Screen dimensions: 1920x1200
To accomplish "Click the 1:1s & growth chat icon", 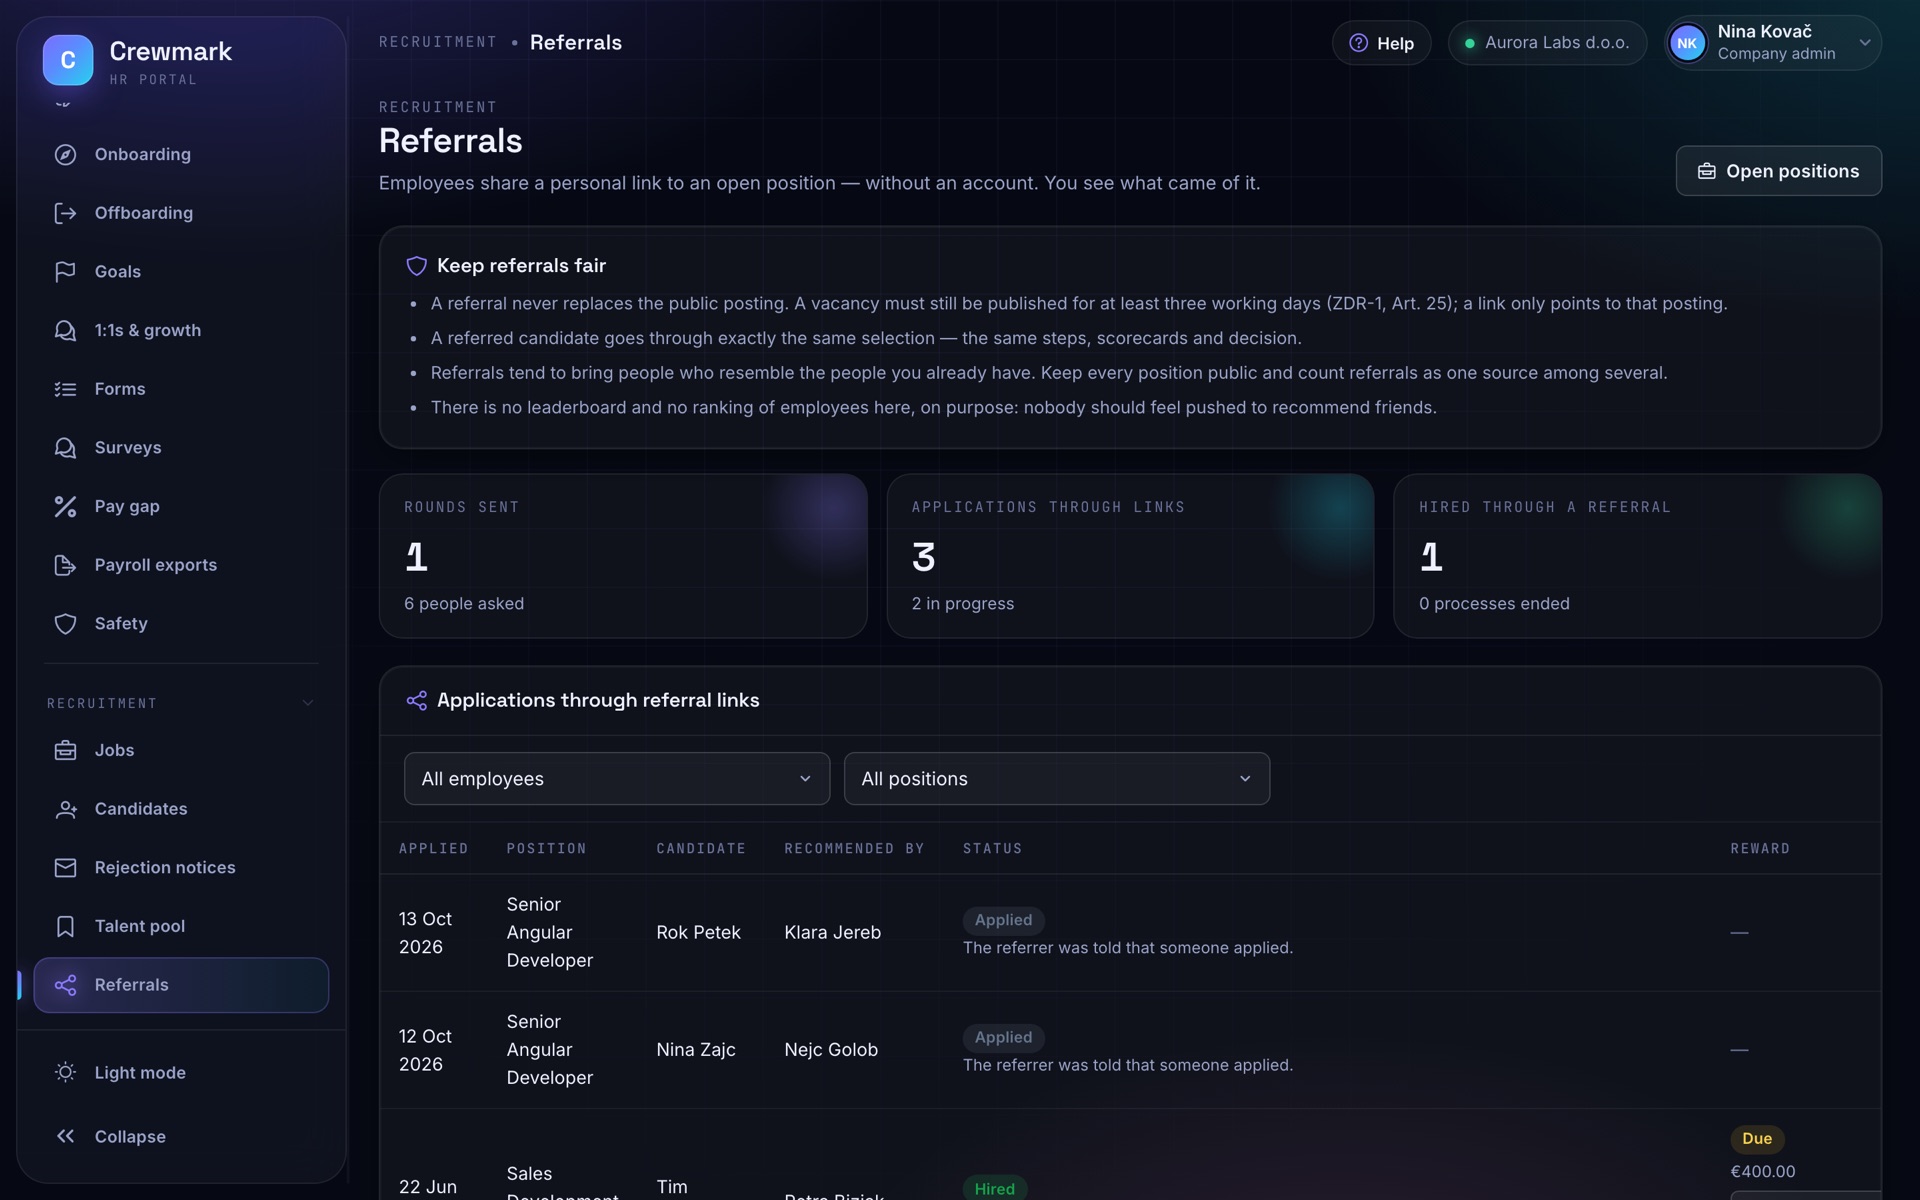I will coord(65,330).
